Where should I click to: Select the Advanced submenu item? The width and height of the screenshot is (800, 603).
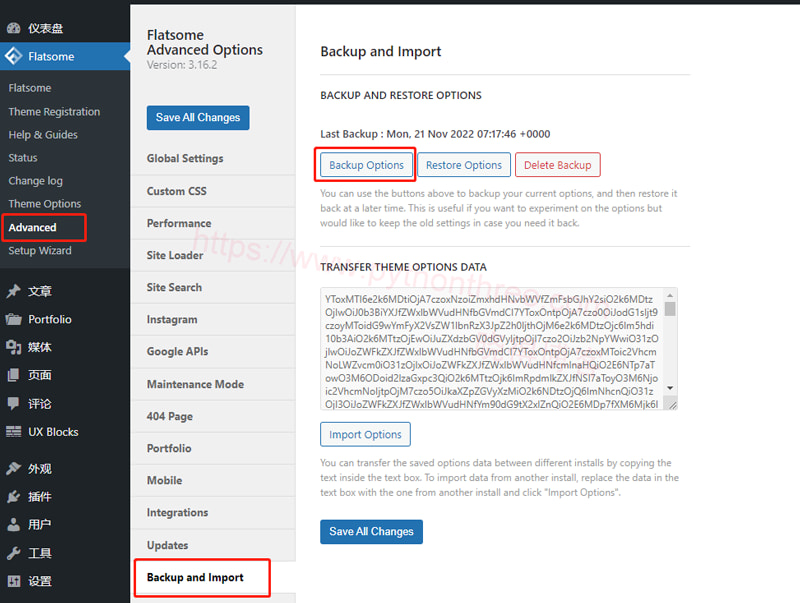(32, 227)
